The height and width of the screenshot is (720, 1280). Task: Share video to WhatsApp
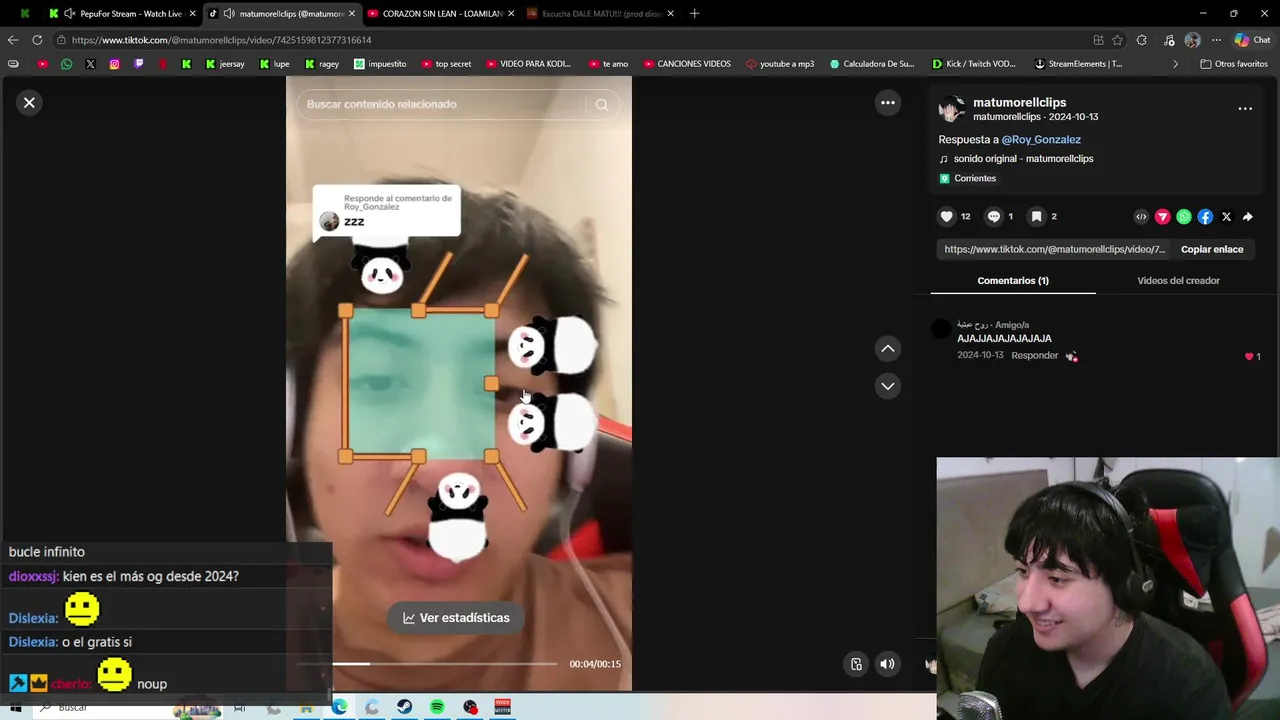(1184, 216)
